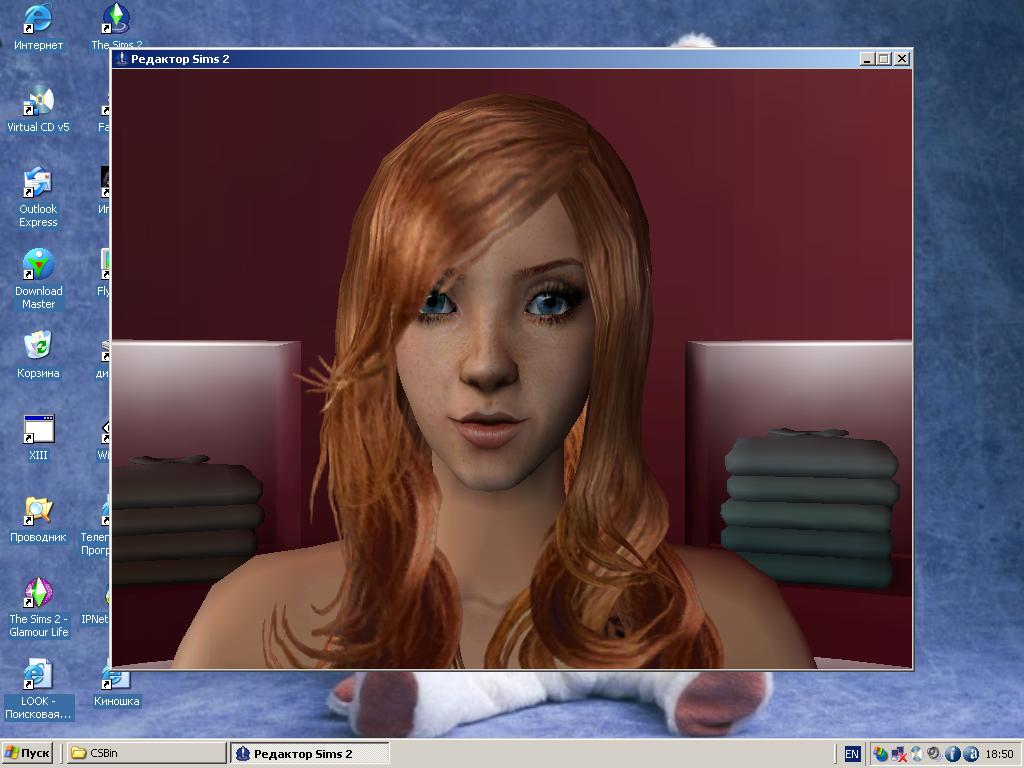Screen dimensions: 1024x768
Task: Click the Редактор Sims 2 window title bar
Action: (513, 59)
